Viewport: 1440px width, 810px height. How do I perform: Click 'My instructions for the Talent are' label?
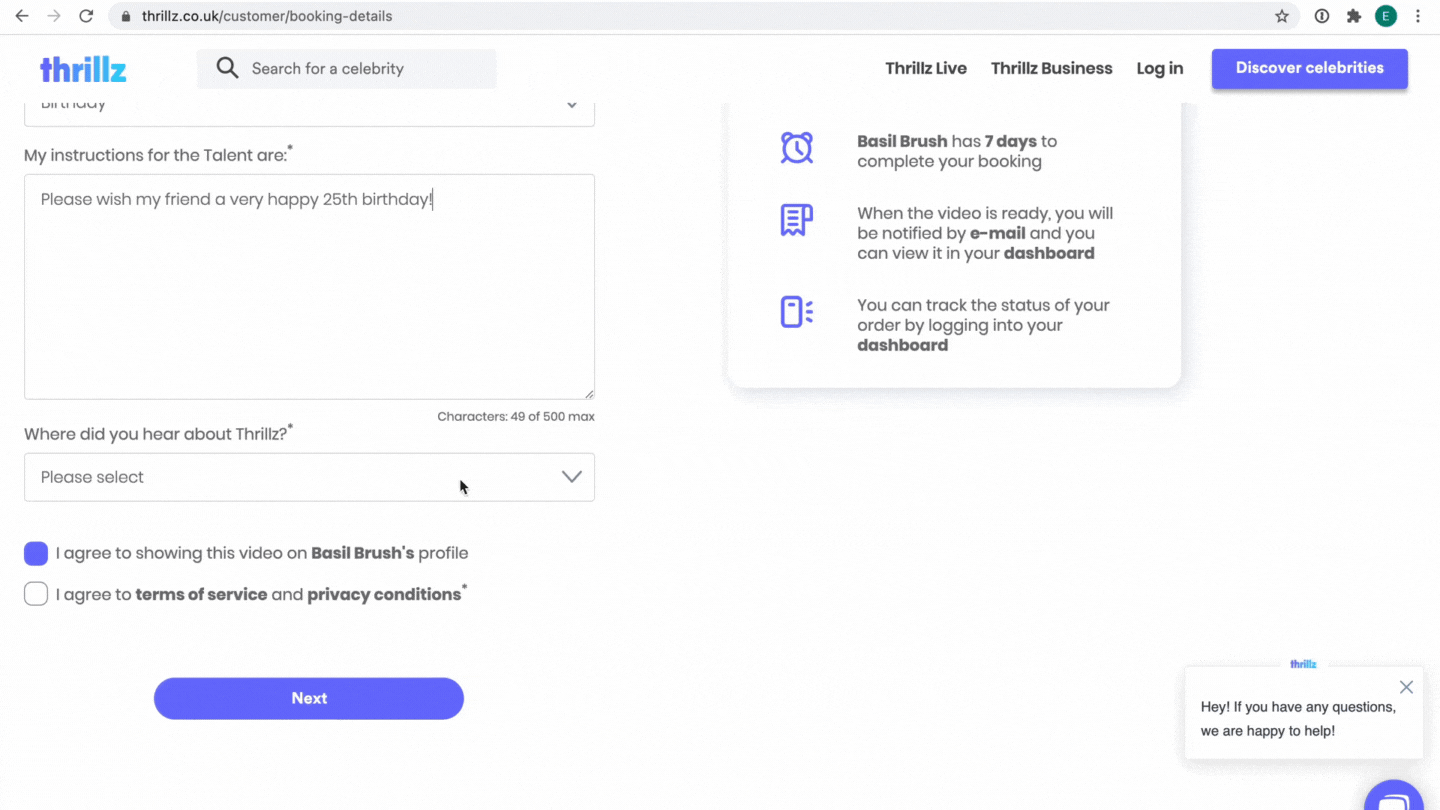[x=158, y=155]
